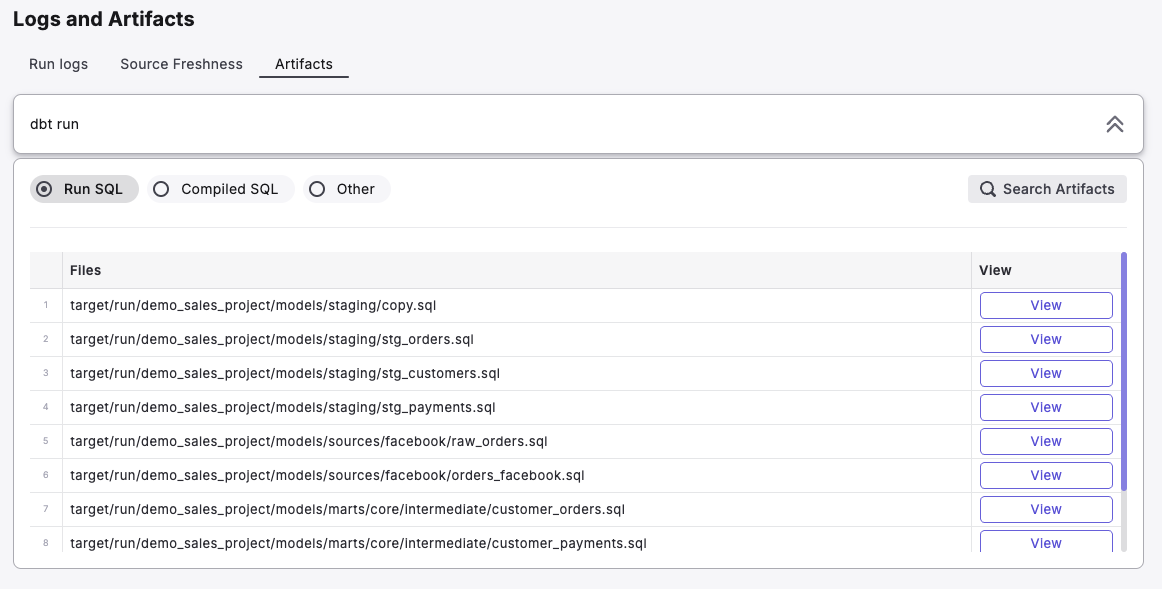Select the Compiled SQL radio option
The width and height of the screenshot is (1162, 589).
point(161,189)
